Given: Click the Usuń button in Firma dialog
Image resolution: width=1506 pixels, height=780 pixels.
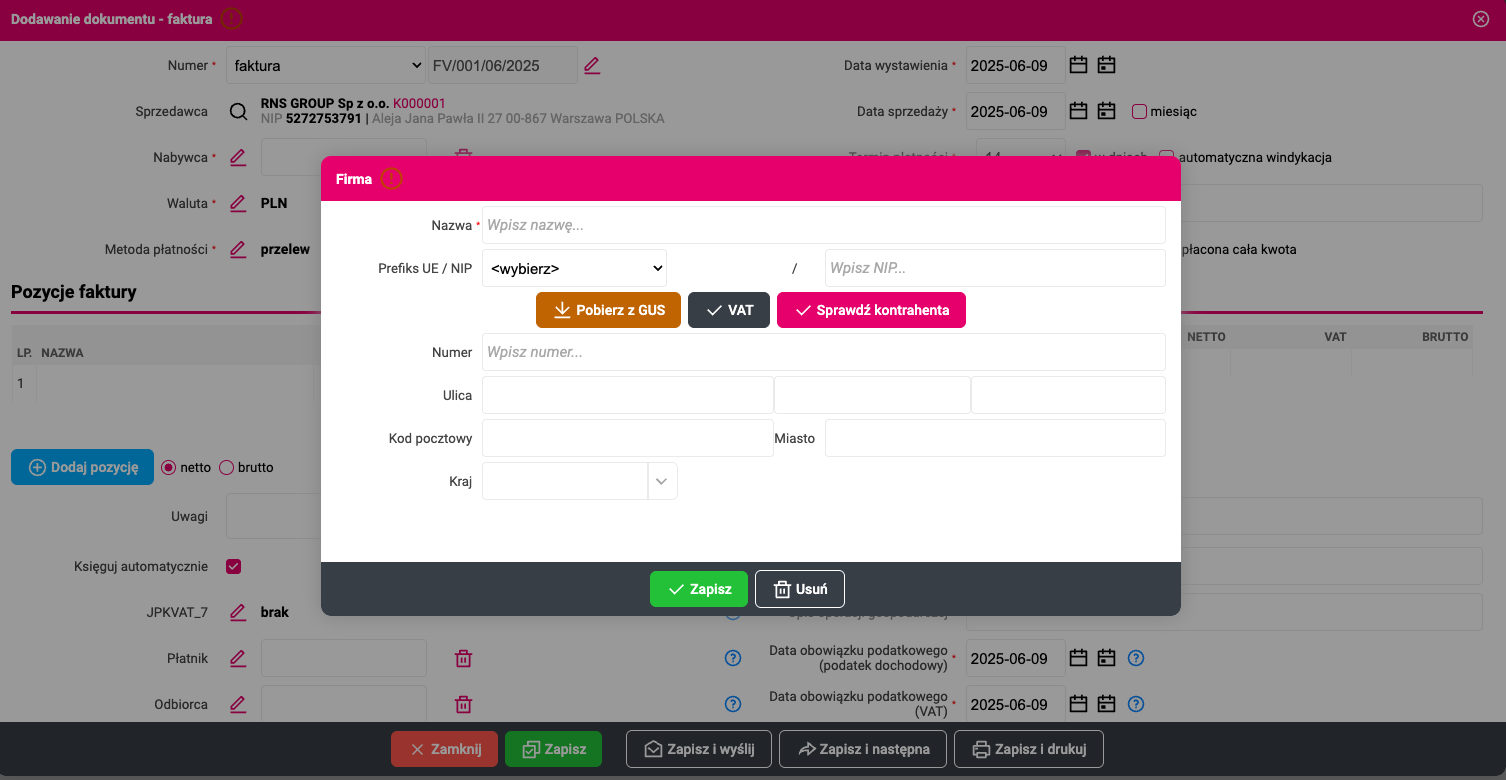Looking at the screenshot, I should coord(800,589).
